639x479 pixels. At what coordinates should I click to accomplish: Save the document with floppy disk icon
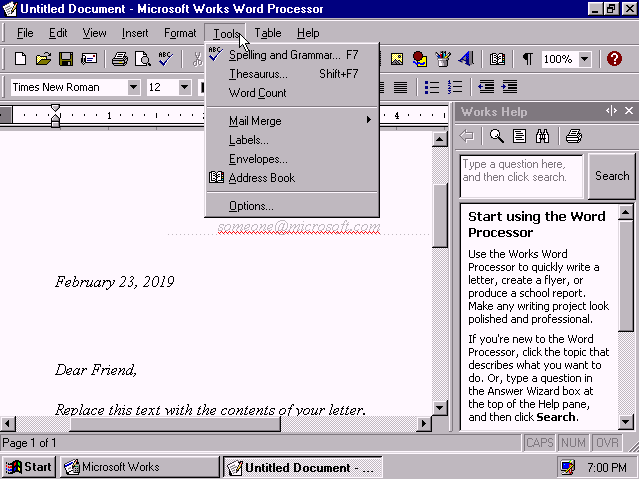tap(66, 59)
